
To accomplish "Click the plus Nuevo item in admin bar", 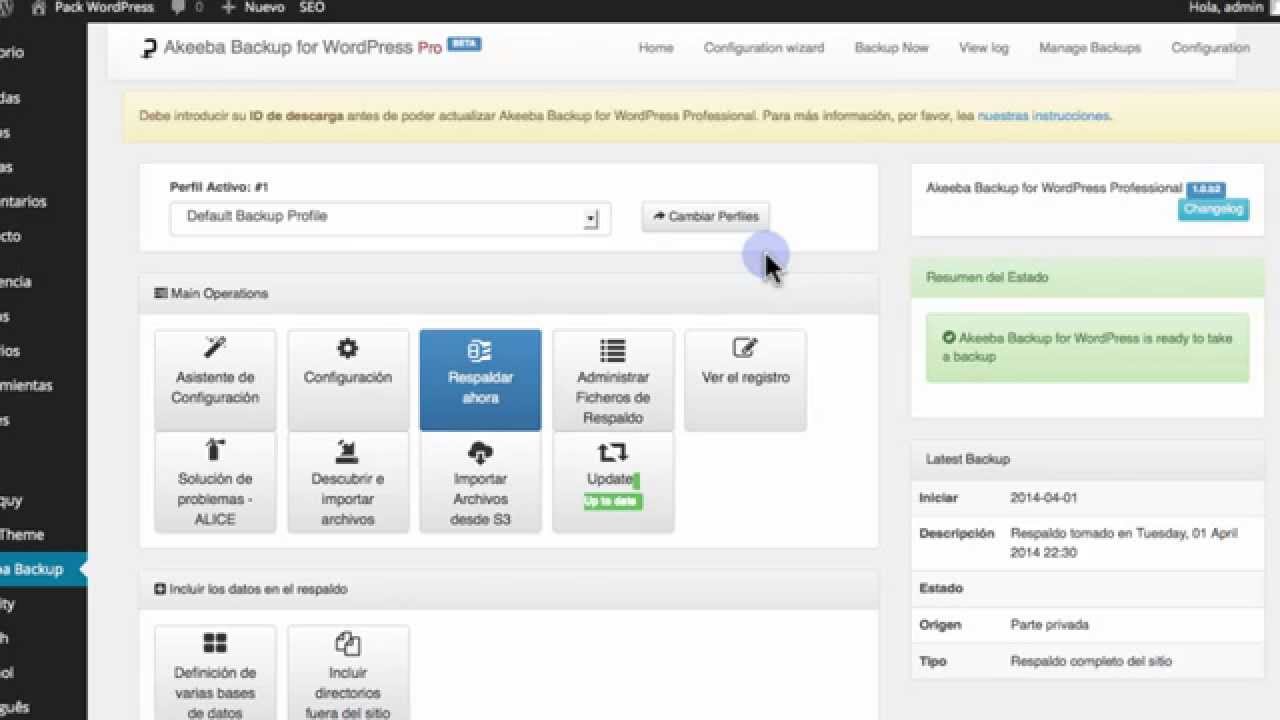I will pos(253,7).
